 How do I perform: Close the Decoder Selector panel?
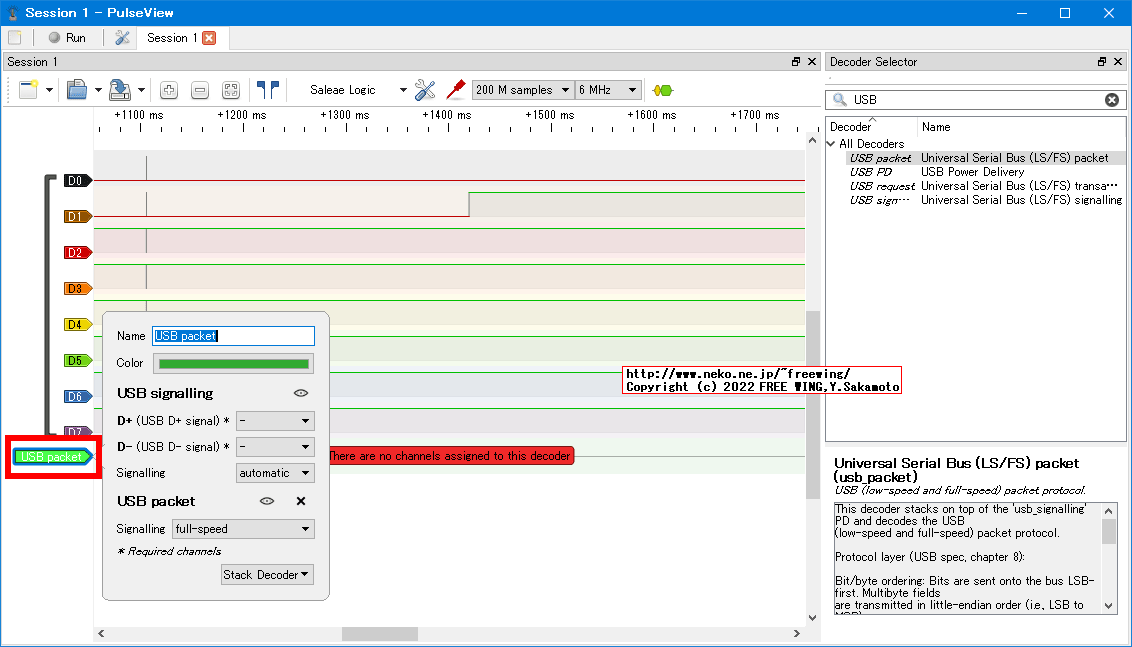point(1118,61)
